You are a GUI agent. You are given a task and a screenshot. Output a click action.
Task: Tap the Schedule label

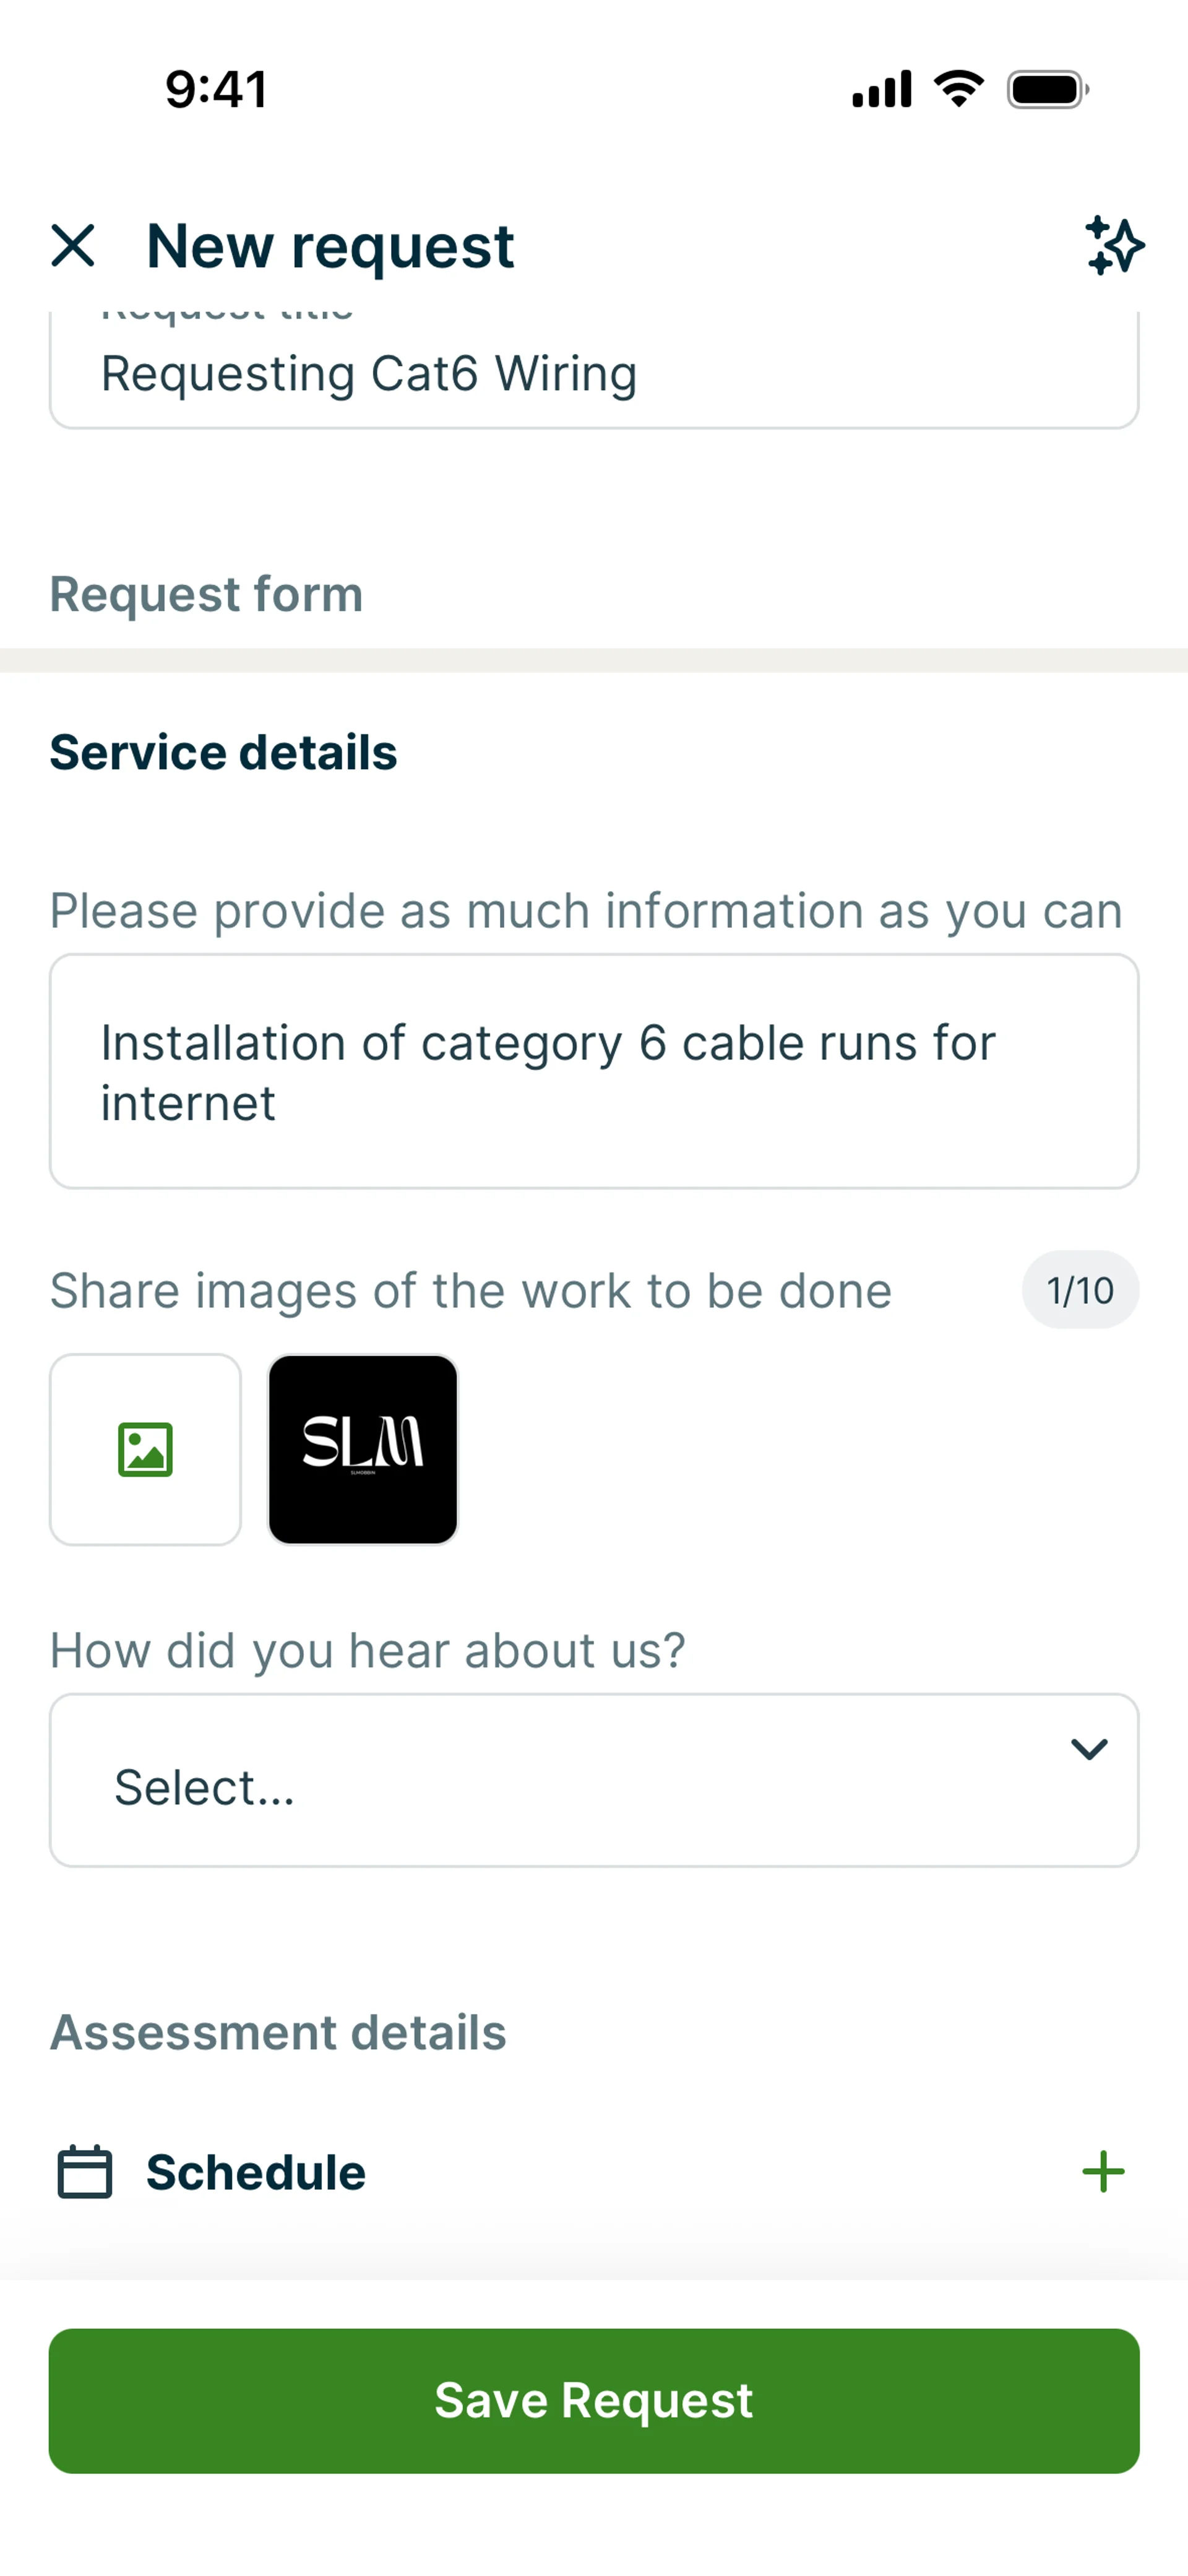coord(256,2172)
